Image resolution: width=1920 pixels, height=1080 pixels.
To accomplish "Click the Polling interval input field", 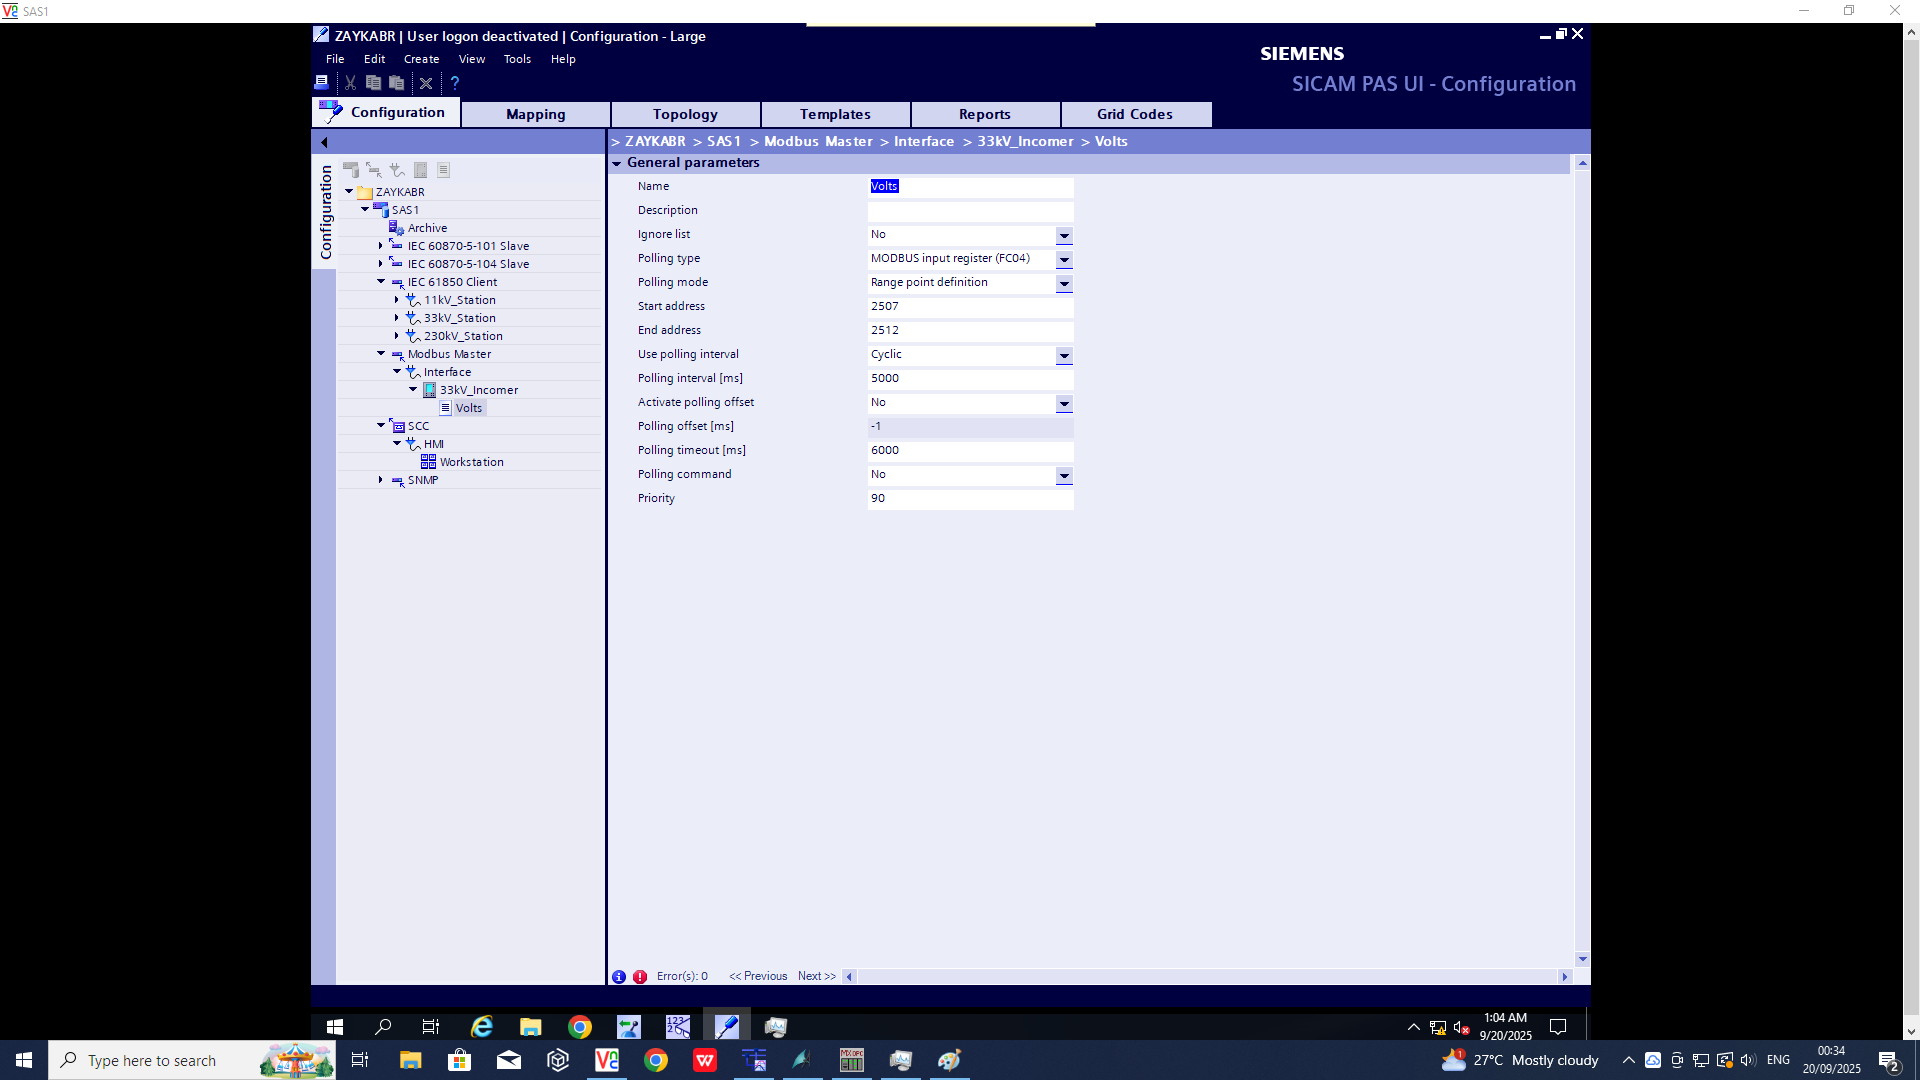I will click(x=969, y=379).
